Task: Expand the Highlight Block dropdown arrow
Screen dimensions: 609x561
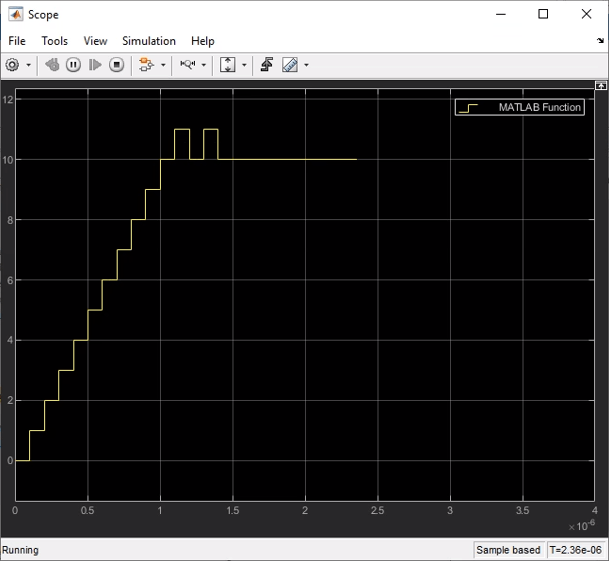Action: click(x=163, y=65)
